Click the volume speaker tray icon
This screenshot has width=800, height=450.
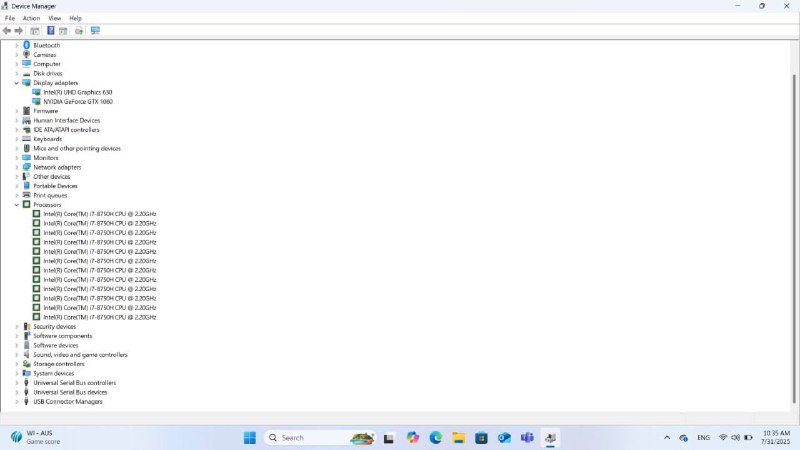click(x=735, y=438)
